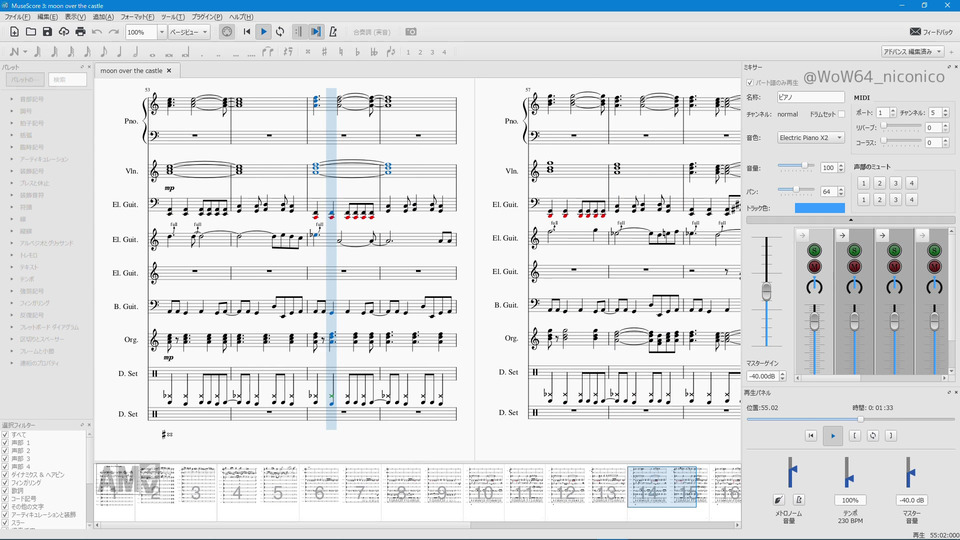Toggle the 'パート譜のみ再生' checkbox
This screenshot has width=960, height=540.
pyautogui.click(x=749, y=82)
